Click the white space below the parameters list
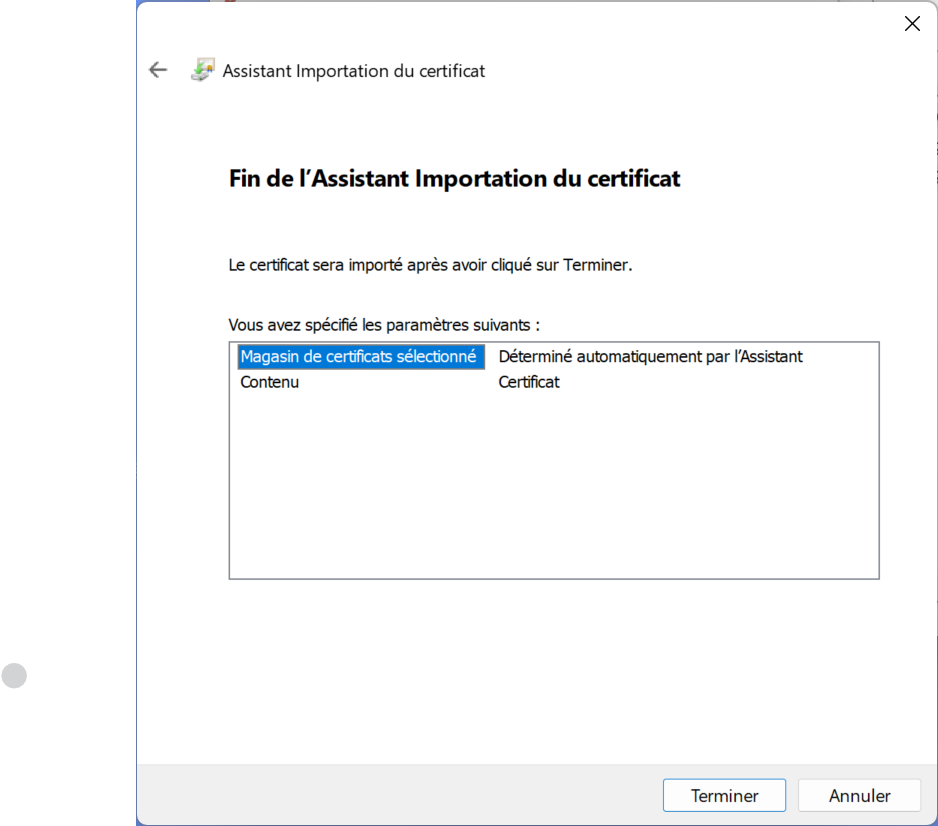The width and height of the screenshot is (938, 826). point(553,670)
